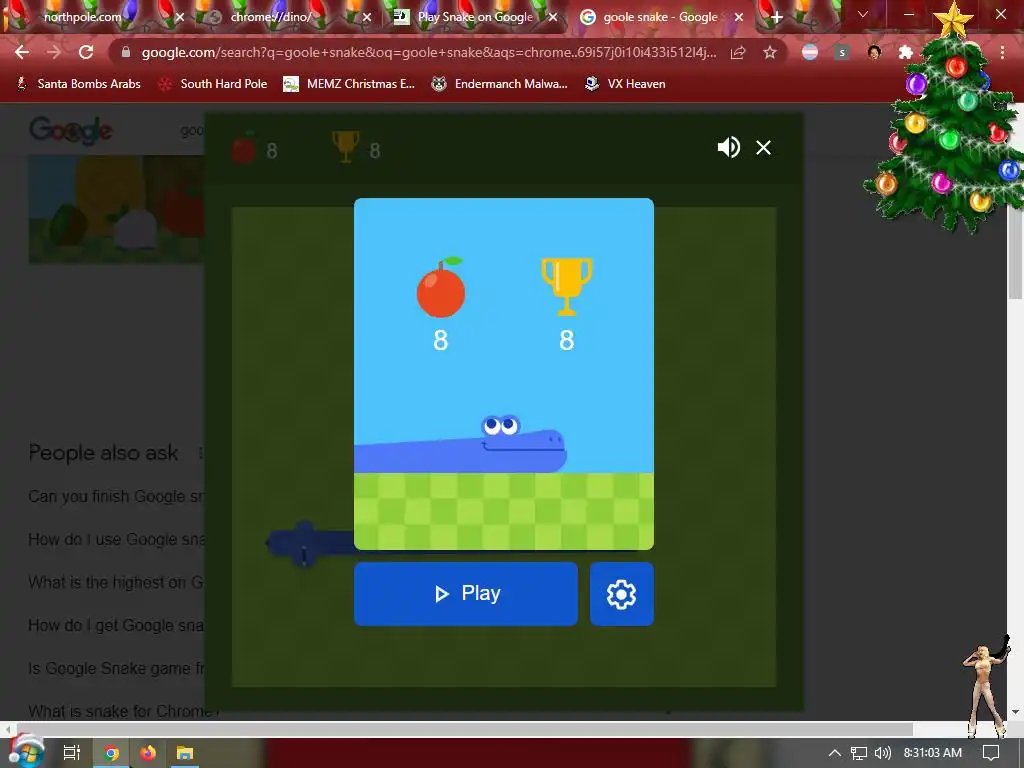Expand 'How do I get Google' question
The width and height of the screenshot is (1024, 768).
[116, 626]
